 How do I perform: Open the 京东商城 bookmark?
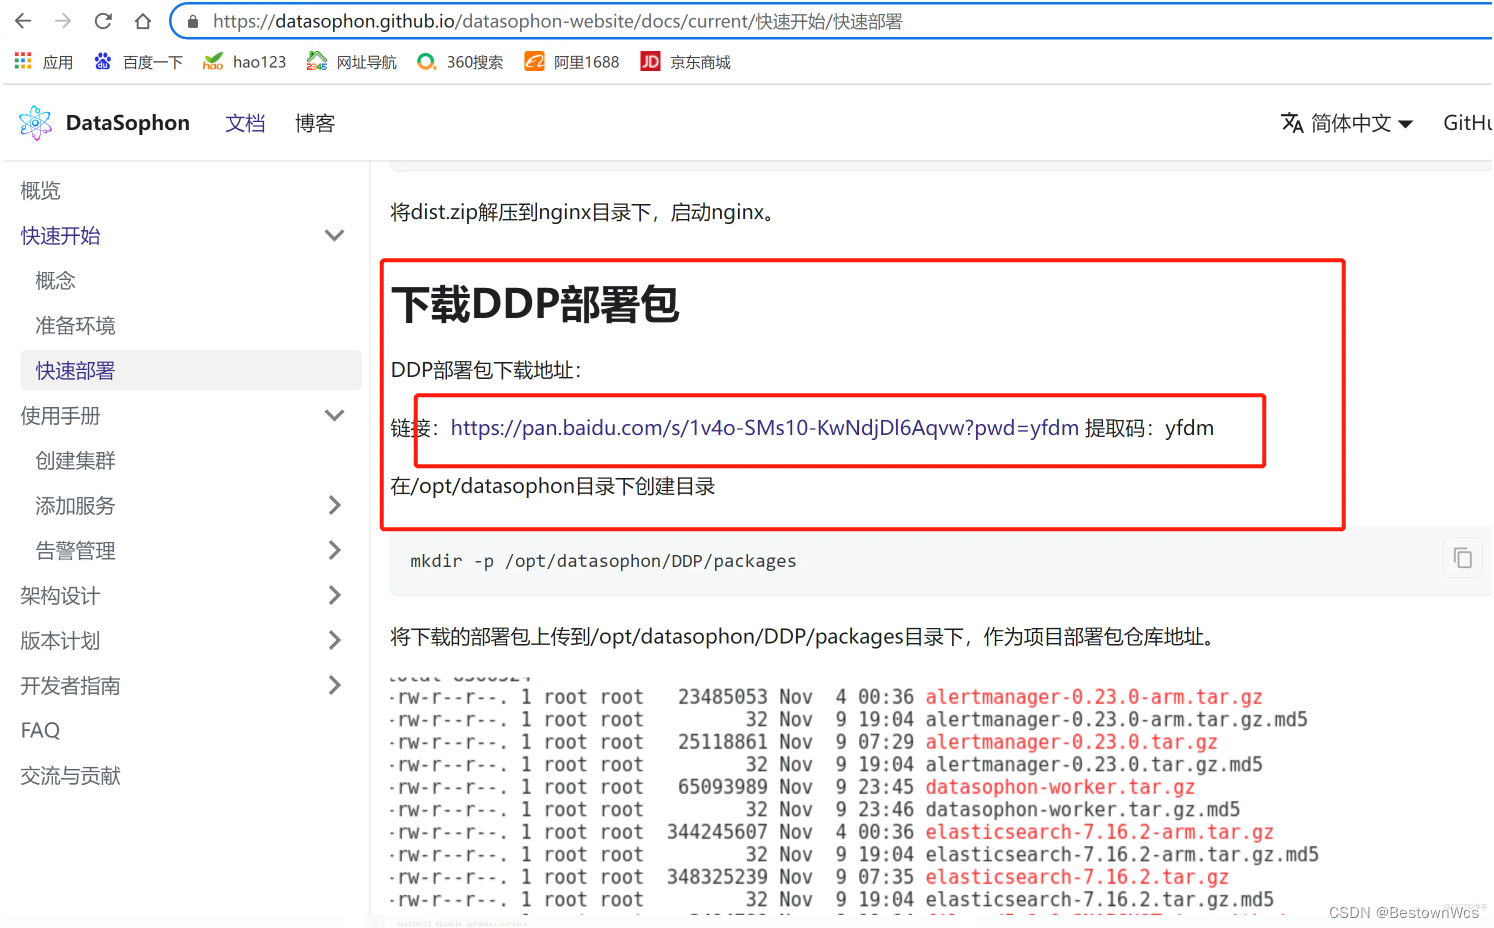[686, 62]
